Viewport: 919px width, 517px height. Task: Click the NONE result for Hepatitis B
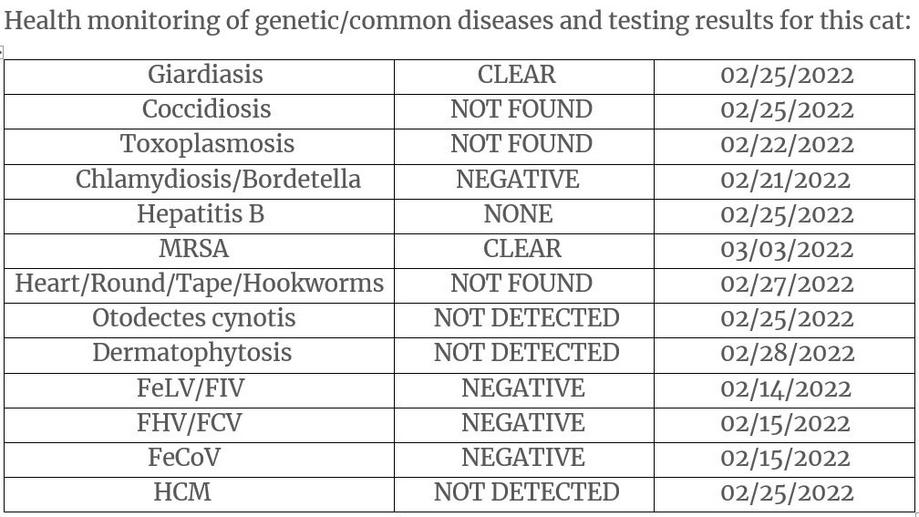[517, 214]
